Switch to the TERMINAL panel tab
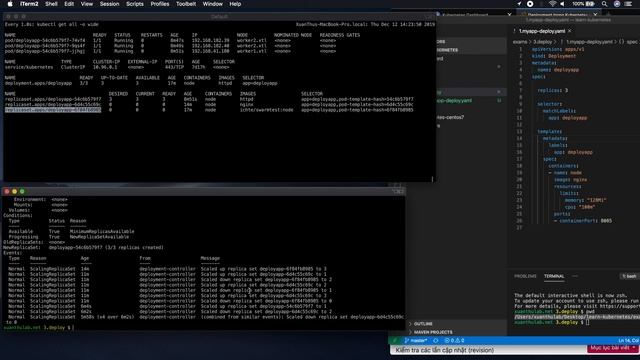Screen dimensions: 640x360 [554, 276]
